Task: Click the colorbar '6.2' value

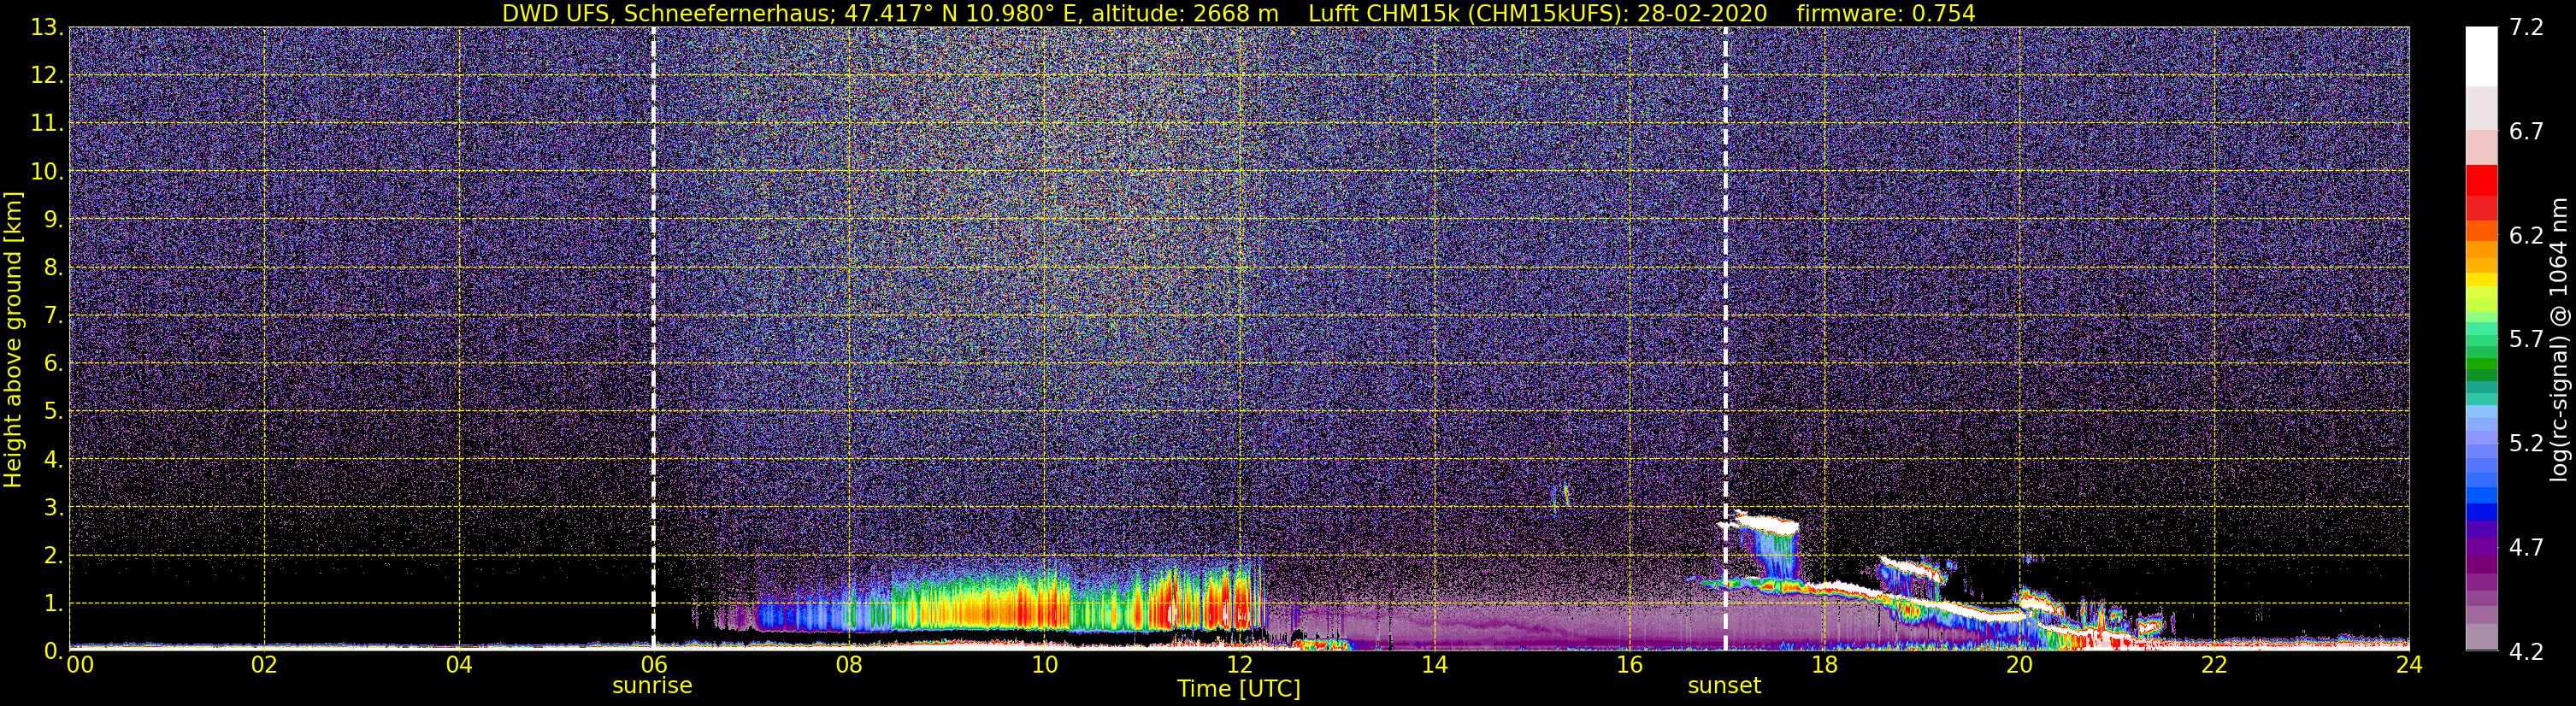Action: pyautogui.click(x=2526, y=235)
